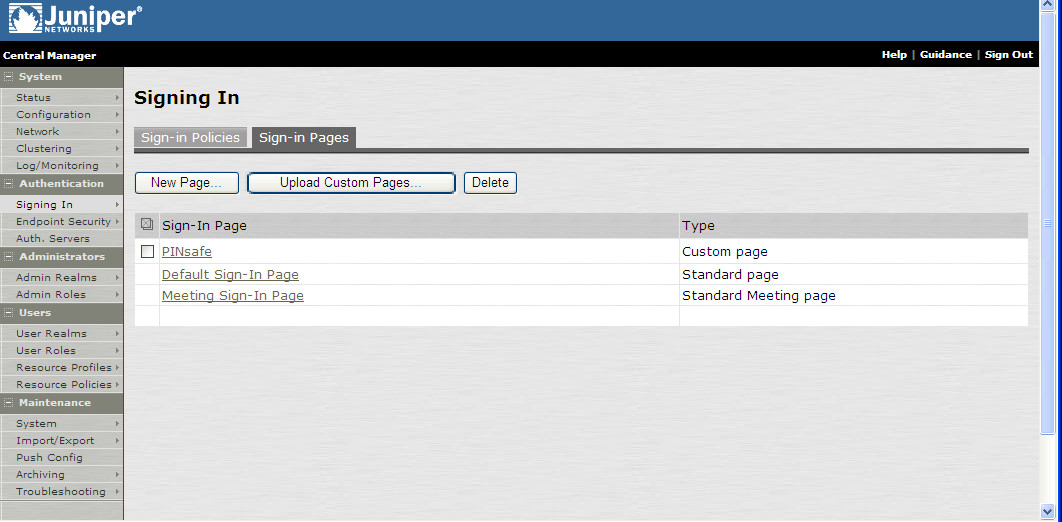Check the PINsafe row checkbox

147,252
